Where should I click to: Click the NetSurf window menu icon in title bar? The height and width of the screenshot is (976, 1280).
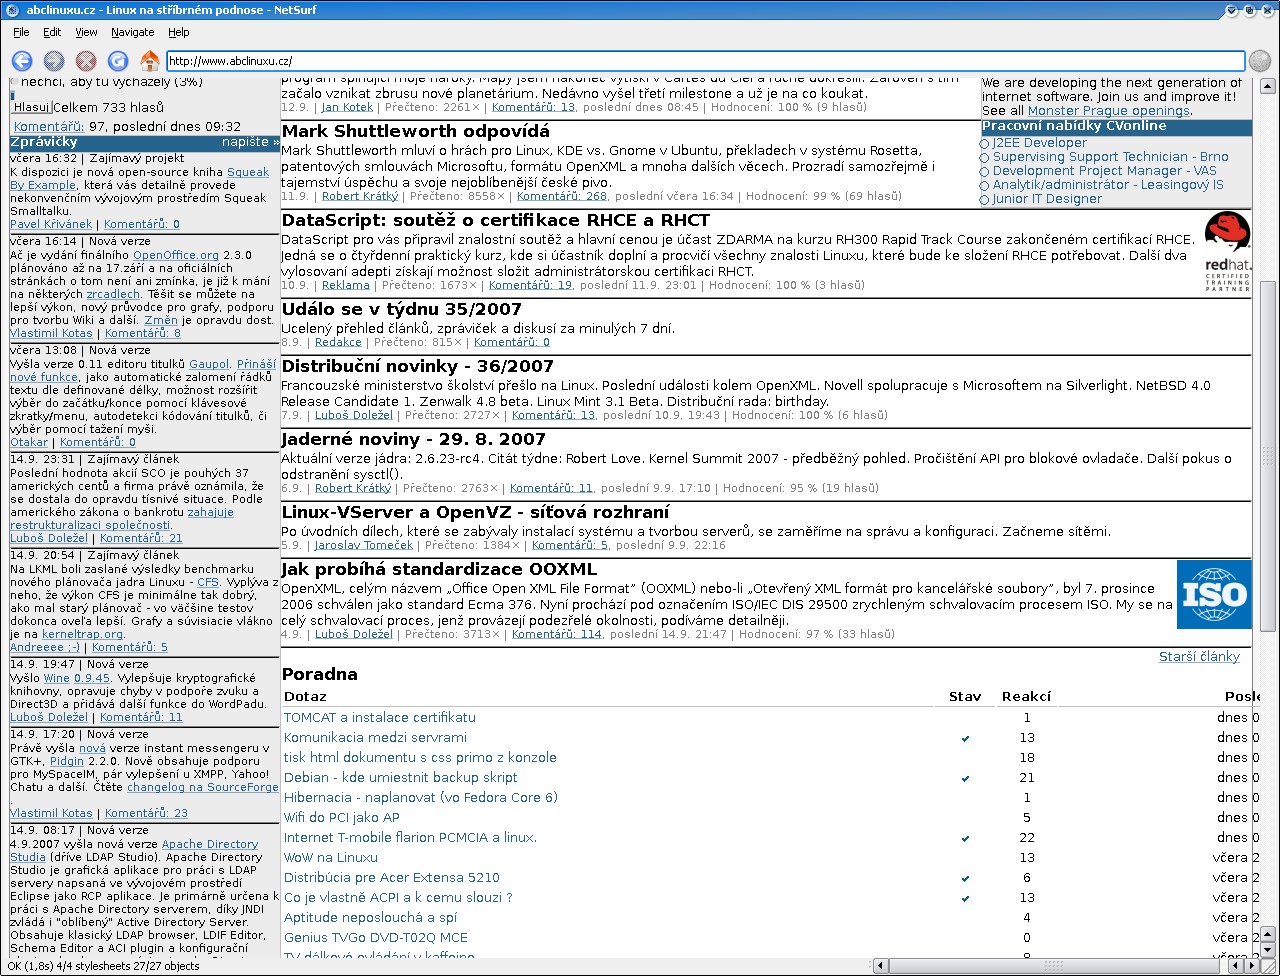pyautogui.click(x=10, y=10)
